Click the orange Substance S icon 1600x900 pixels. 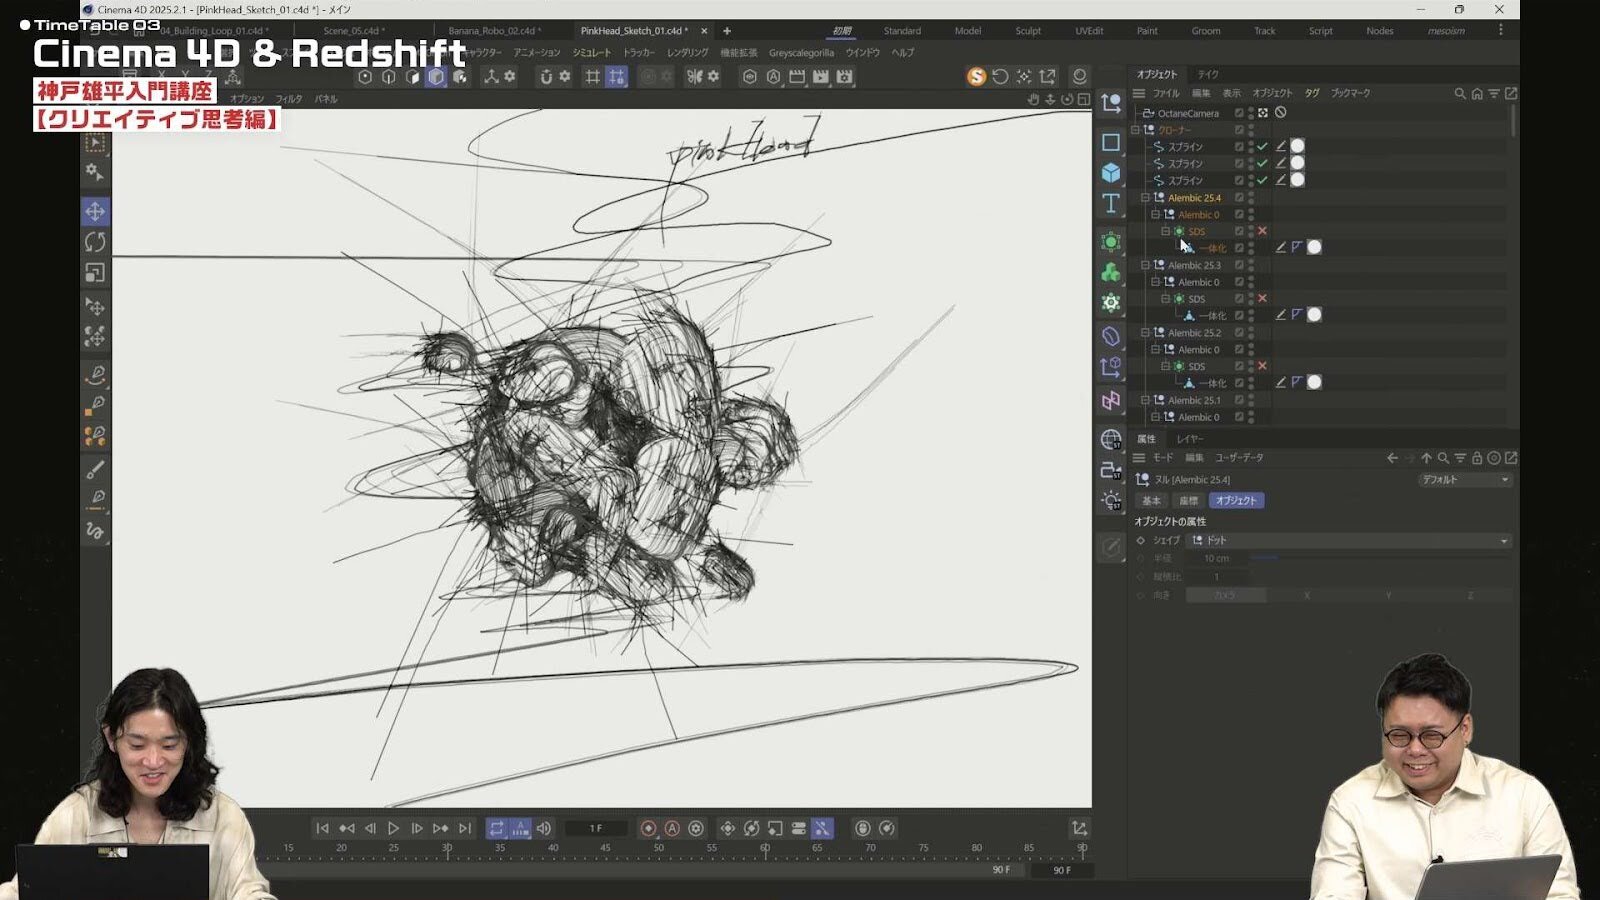[x=976, y=77]
